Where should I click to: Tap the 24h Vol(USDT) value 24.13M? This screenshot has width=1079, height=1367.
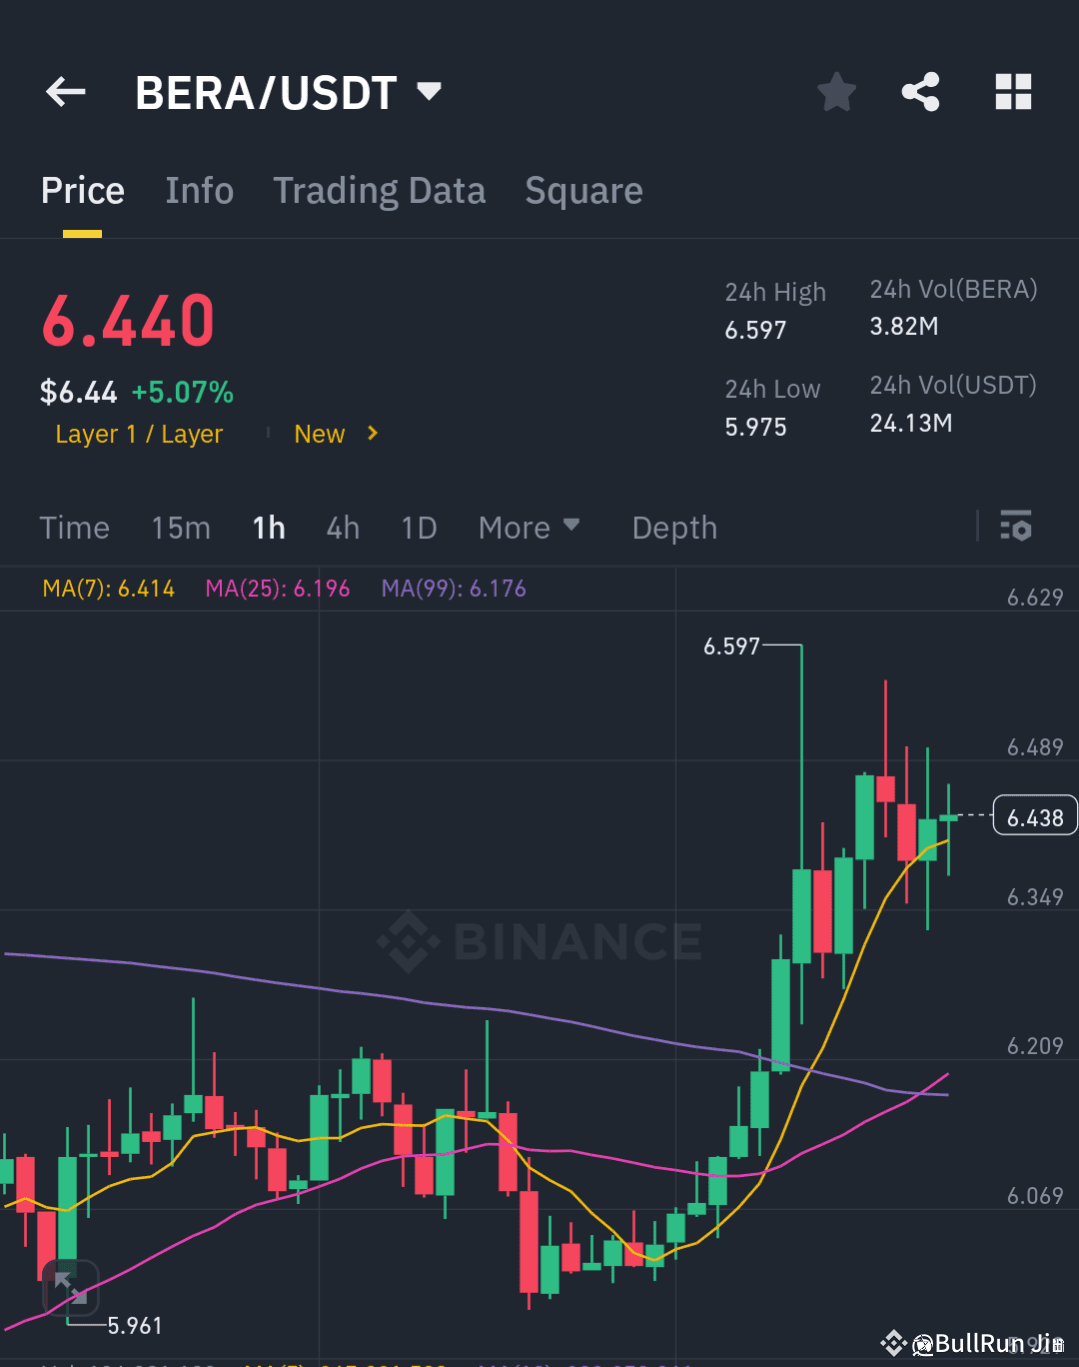point(911,423)
